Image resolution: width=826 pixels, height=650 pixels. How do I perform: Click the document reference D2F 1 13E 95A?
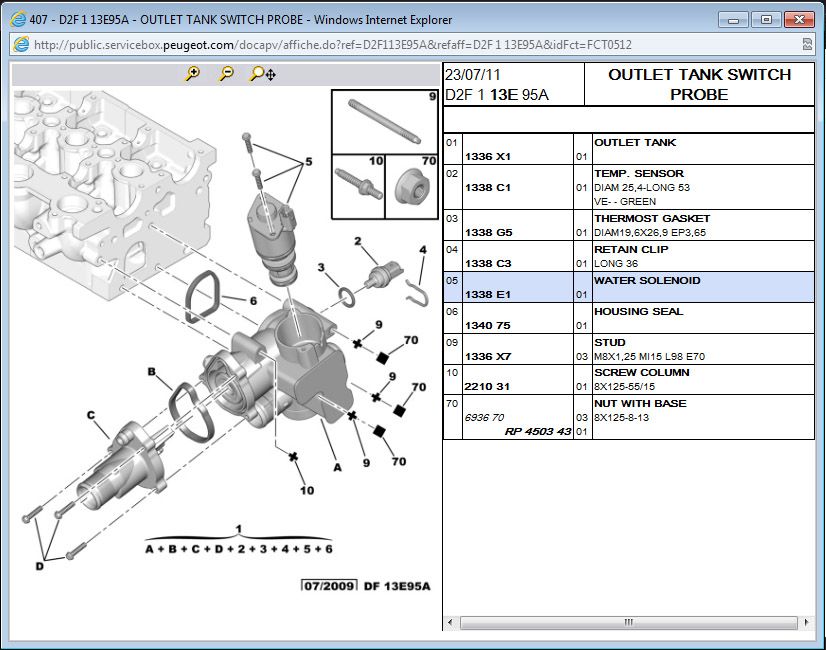(x=497, y=95)
